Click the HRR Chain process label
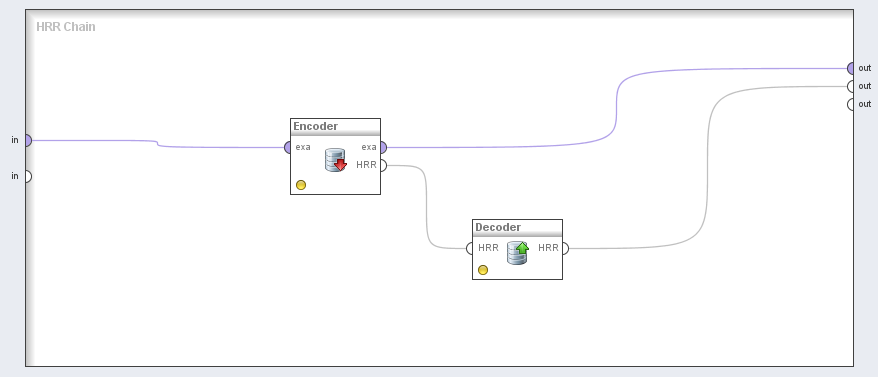878x377 pixels. 66,27
